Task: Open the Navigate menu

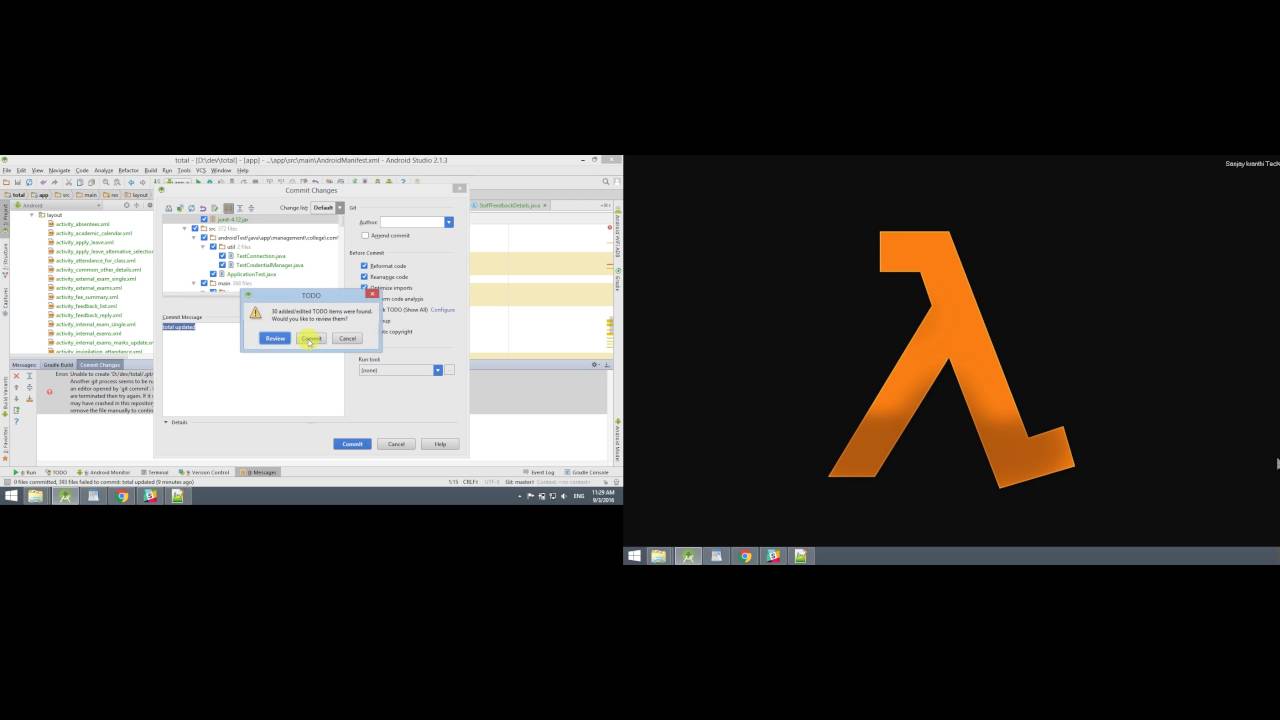Action: (x=59, y=171)
